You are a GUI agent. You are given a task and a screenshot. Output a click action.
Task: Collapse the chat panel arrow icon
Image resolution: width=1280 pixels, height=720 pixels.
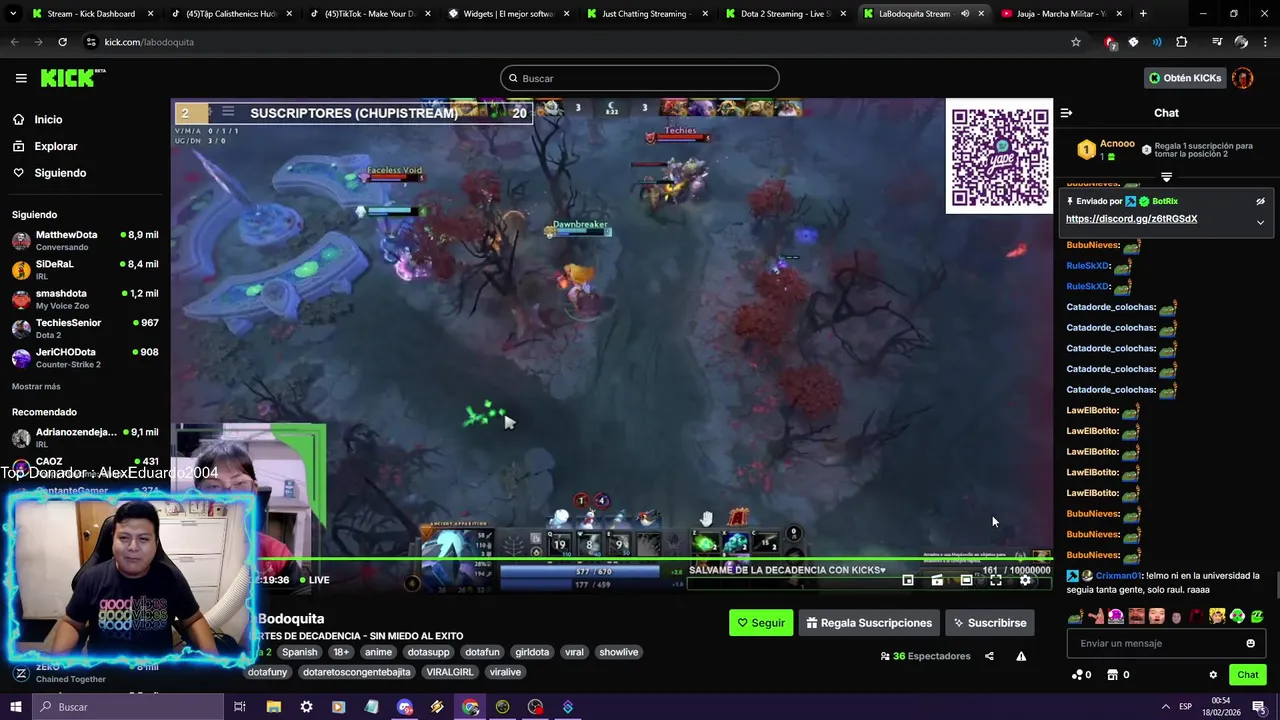[x=1066, y=113]
